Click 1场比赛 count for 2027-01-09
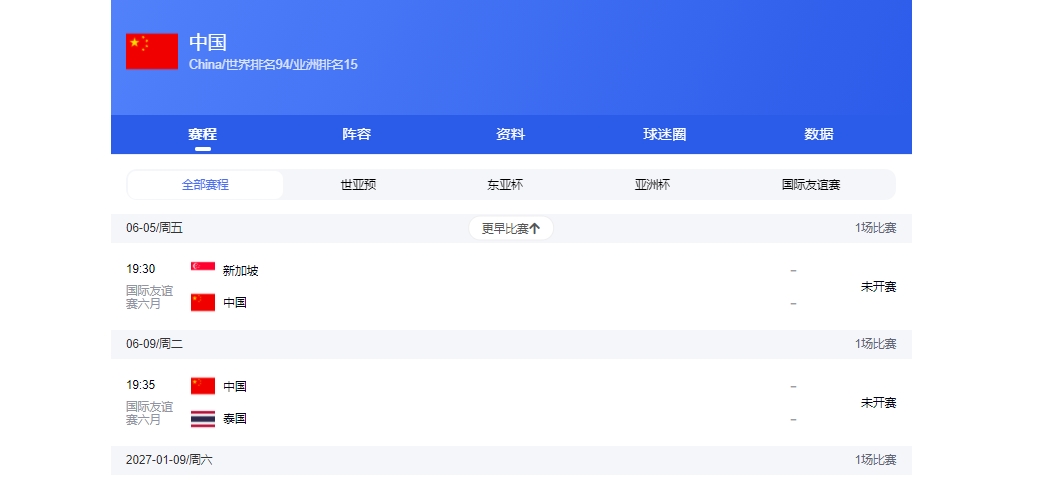 876,460
